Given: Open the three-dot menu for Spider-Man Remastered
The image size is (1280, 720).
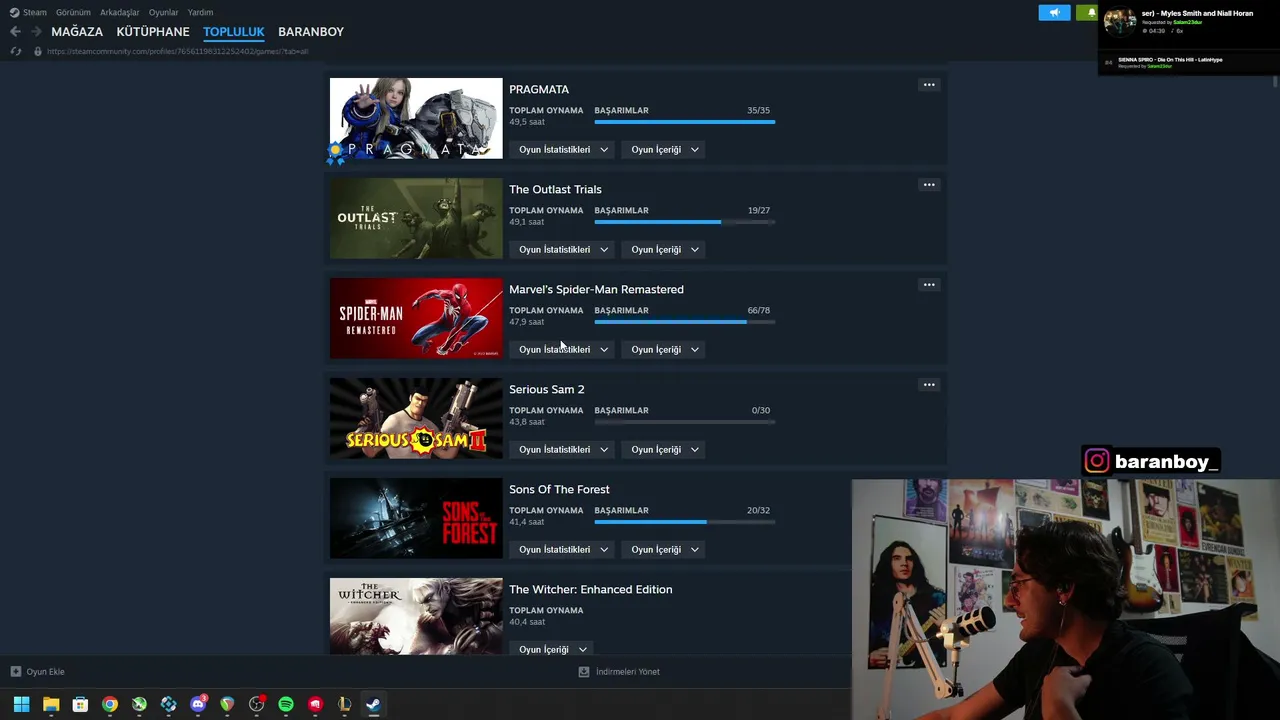Looking at the screenshot, I should pyautogui.click(x=929, y=285).
